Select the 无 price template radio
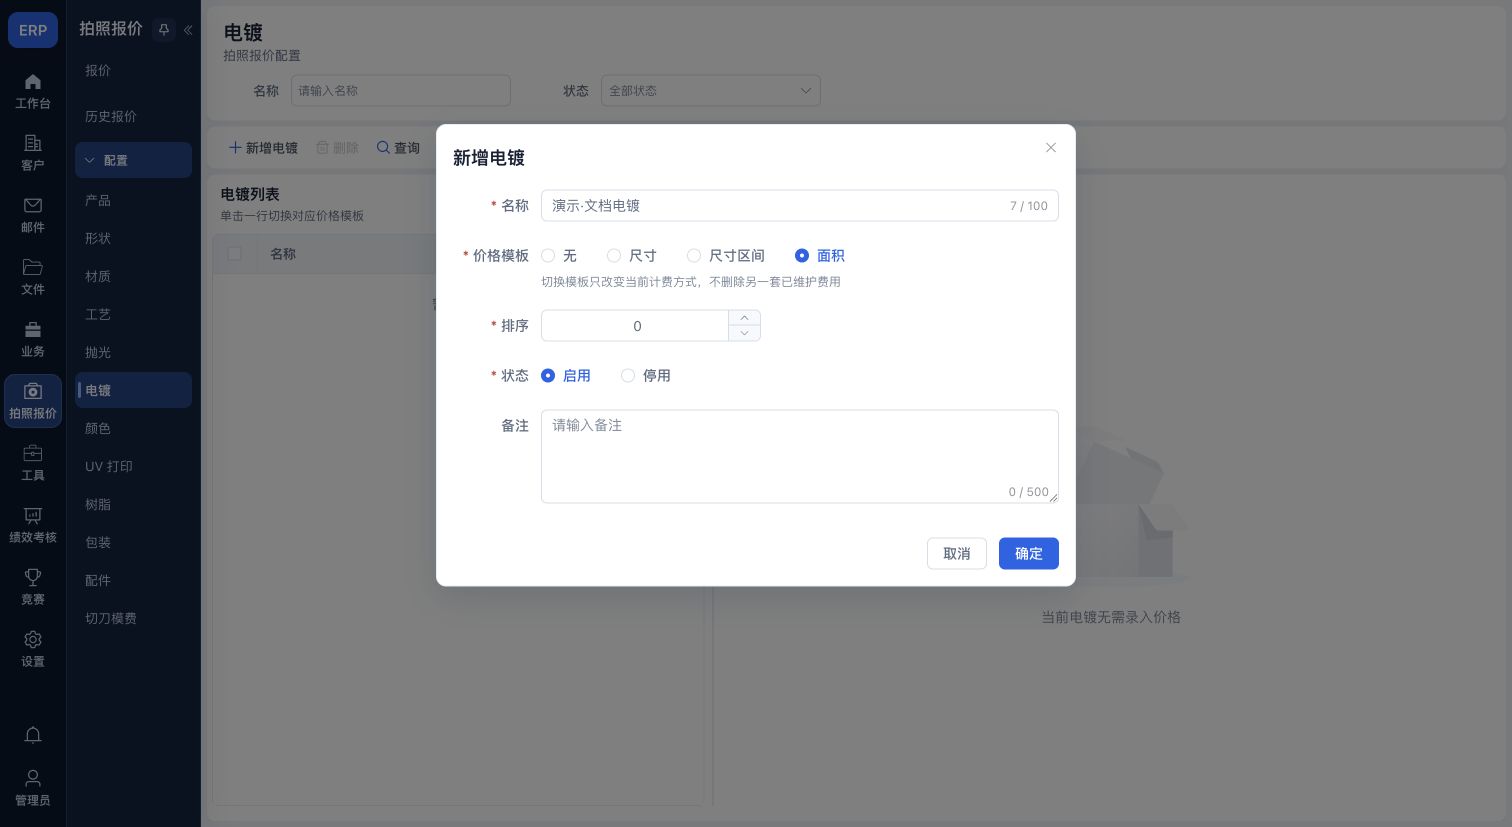 point(559,256)
